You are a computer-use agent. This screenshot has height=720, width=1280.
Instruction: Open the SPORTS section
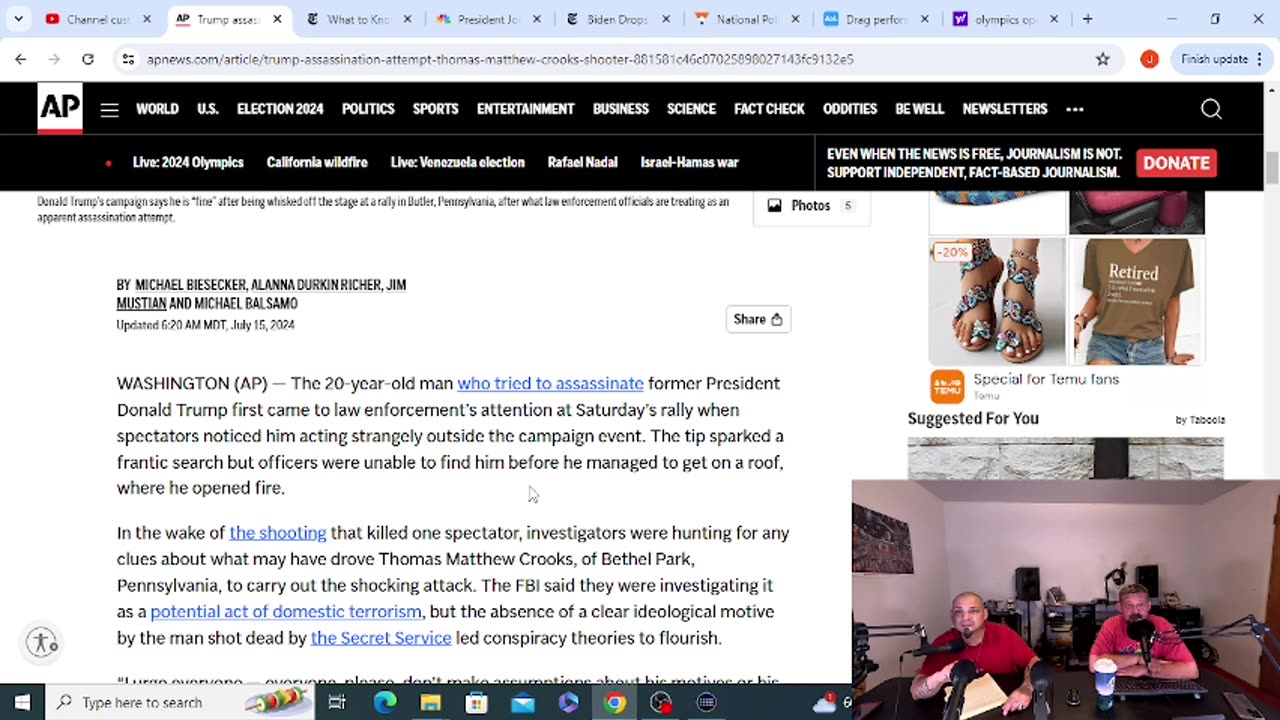[x=435, y=109]
